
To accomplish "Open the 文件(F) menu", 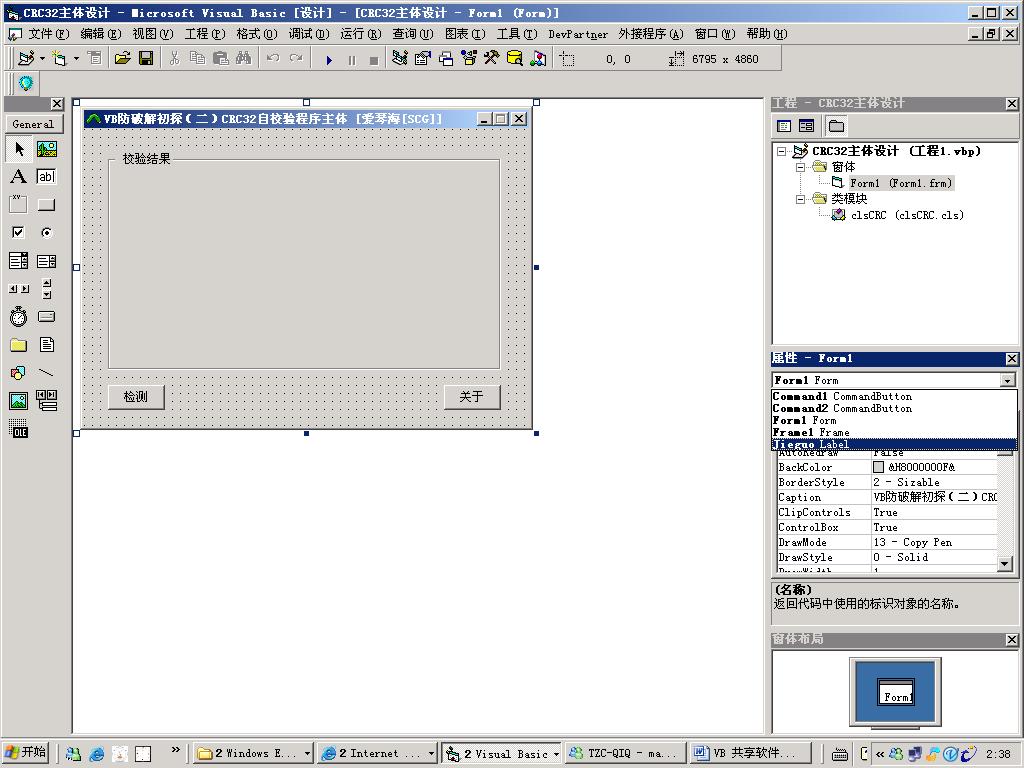I will 48,34.
